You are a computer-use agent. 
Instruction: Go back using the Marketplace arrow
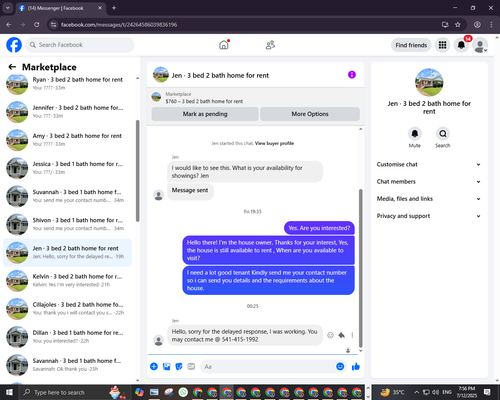tap(12, 67)
